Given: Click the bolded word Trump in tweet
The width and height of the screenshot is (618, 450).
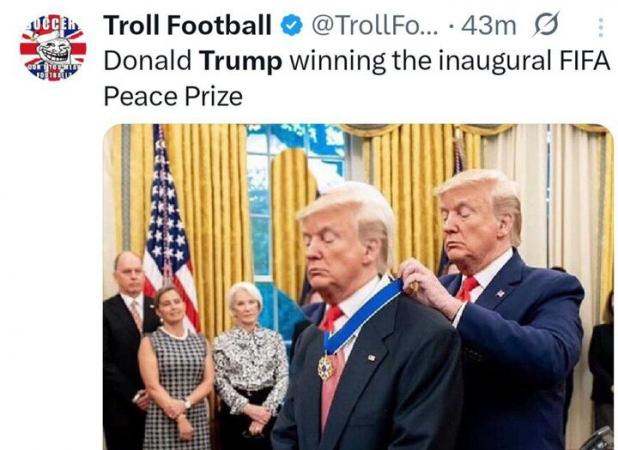Looking at the screenshot, I should (240, 61).
